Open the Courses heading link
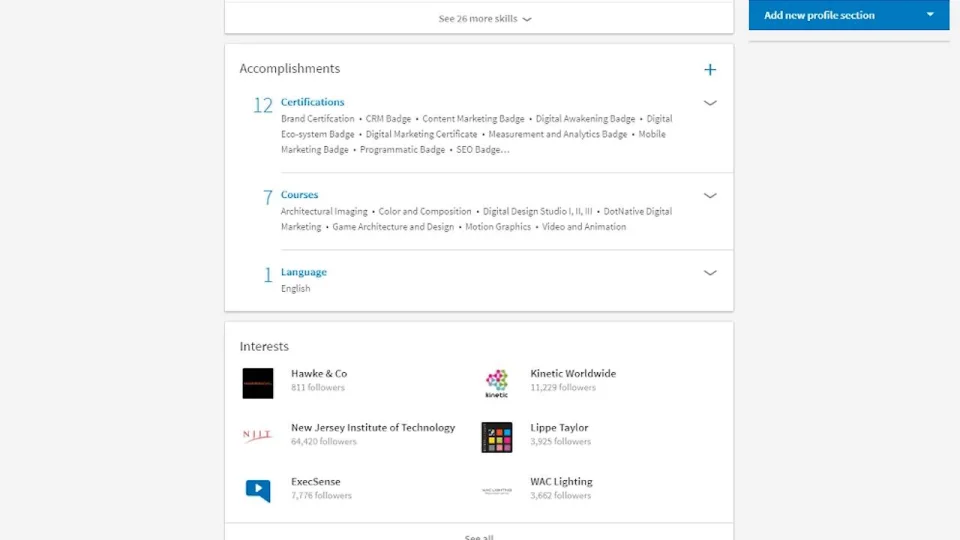The height and width of the screenshot is (540, 960). click(299, 195)
